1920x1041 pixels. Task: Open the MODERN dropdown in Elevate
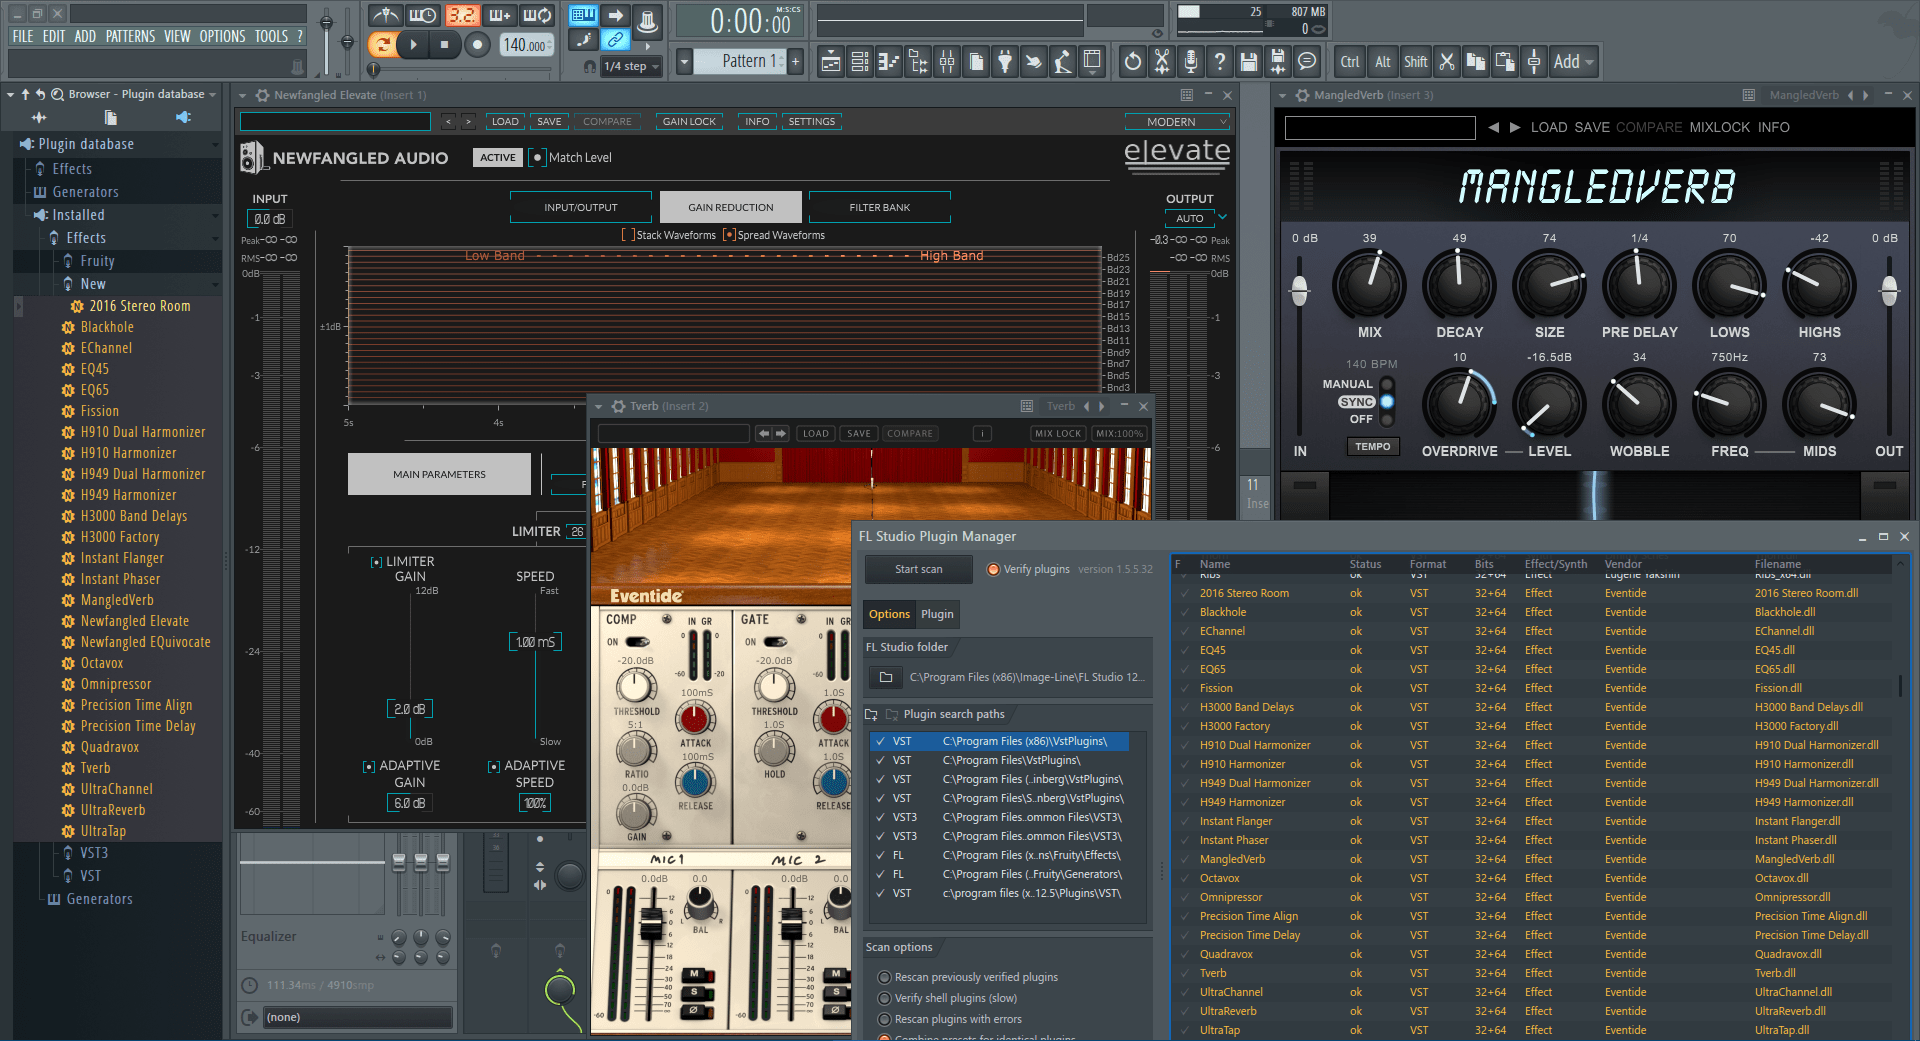(x=1177, y=122)
